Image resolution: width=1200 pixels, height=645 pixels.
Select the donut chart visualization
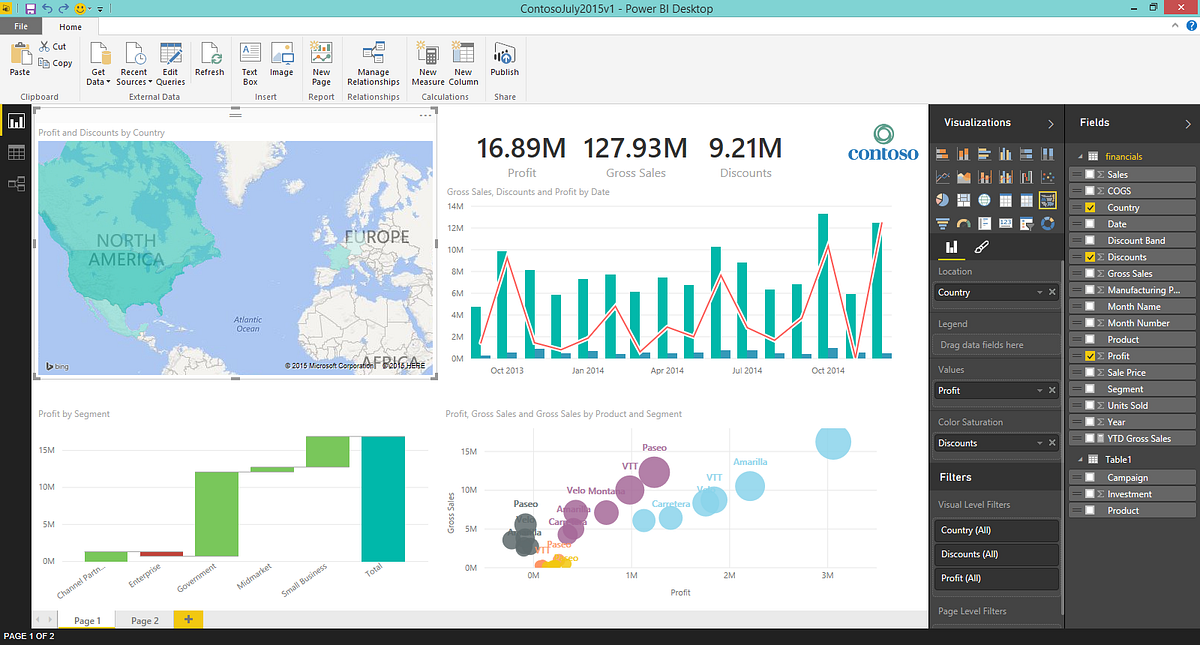(x=1047, y=222)
